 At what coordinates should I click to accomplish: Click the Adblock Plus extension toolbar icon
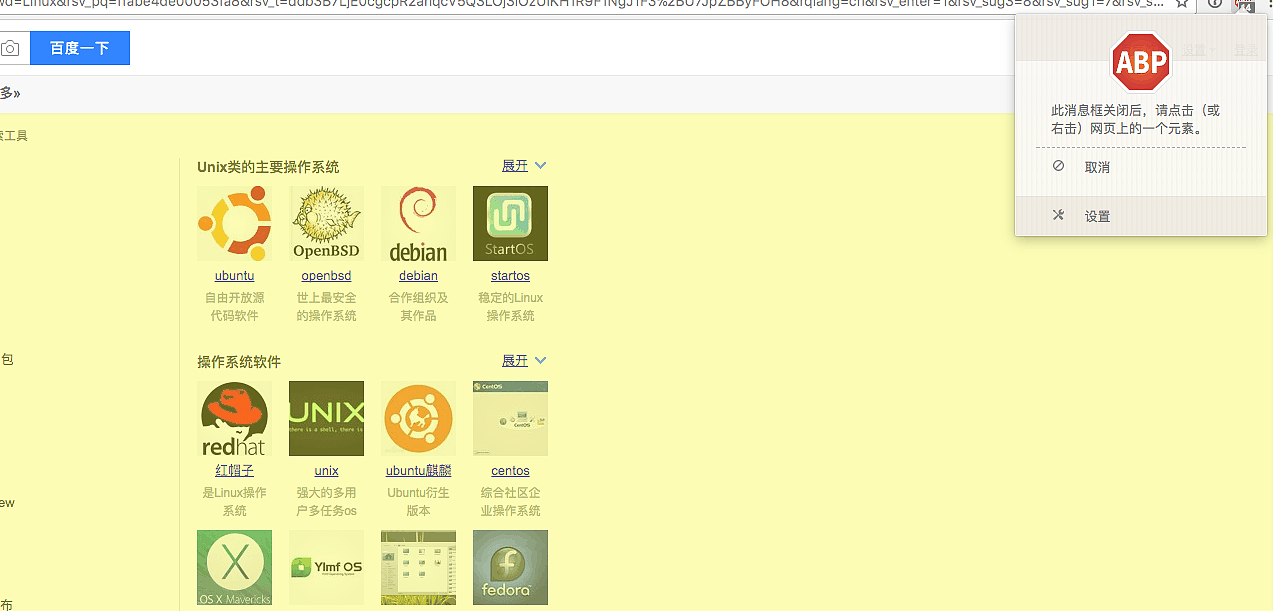[x=1245, y=4]
